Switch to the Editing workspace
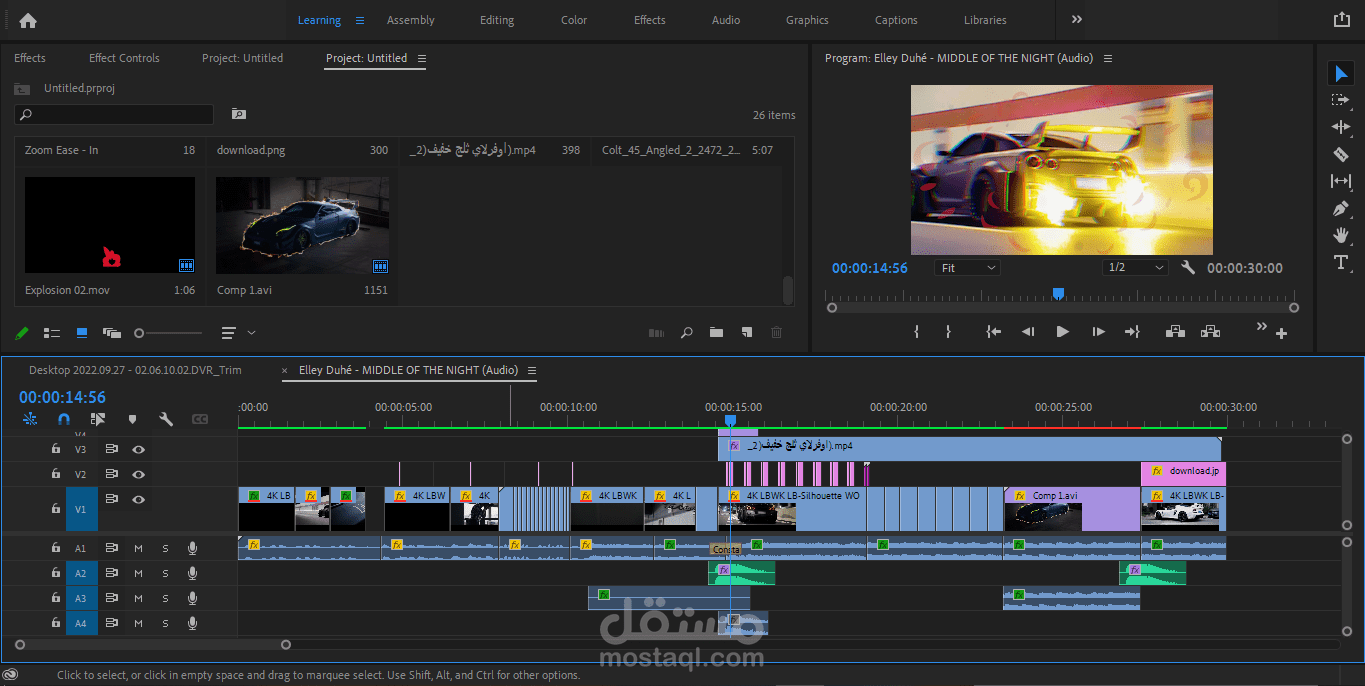 click(497, 20)
